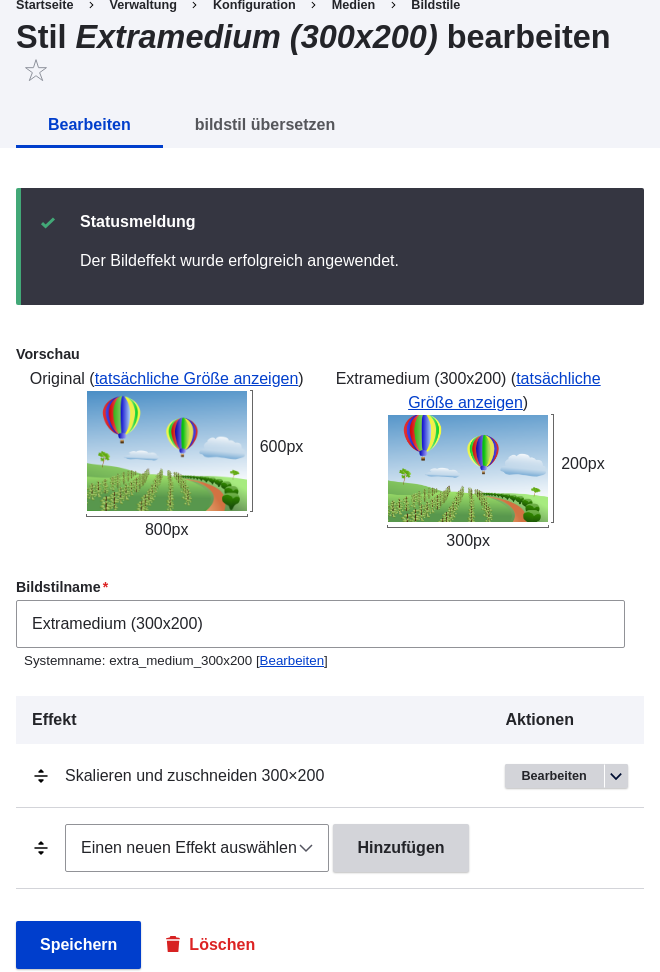Click the Hinzufügen button
This screenshot has height=972, width=660.
(401, 848)
